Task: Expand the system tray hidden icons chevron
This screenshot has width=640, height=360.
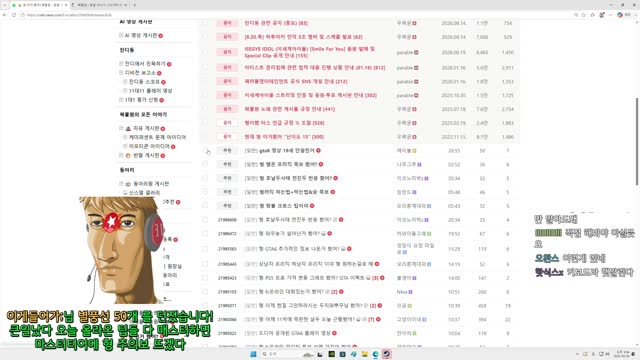Action: click(577, 354)
